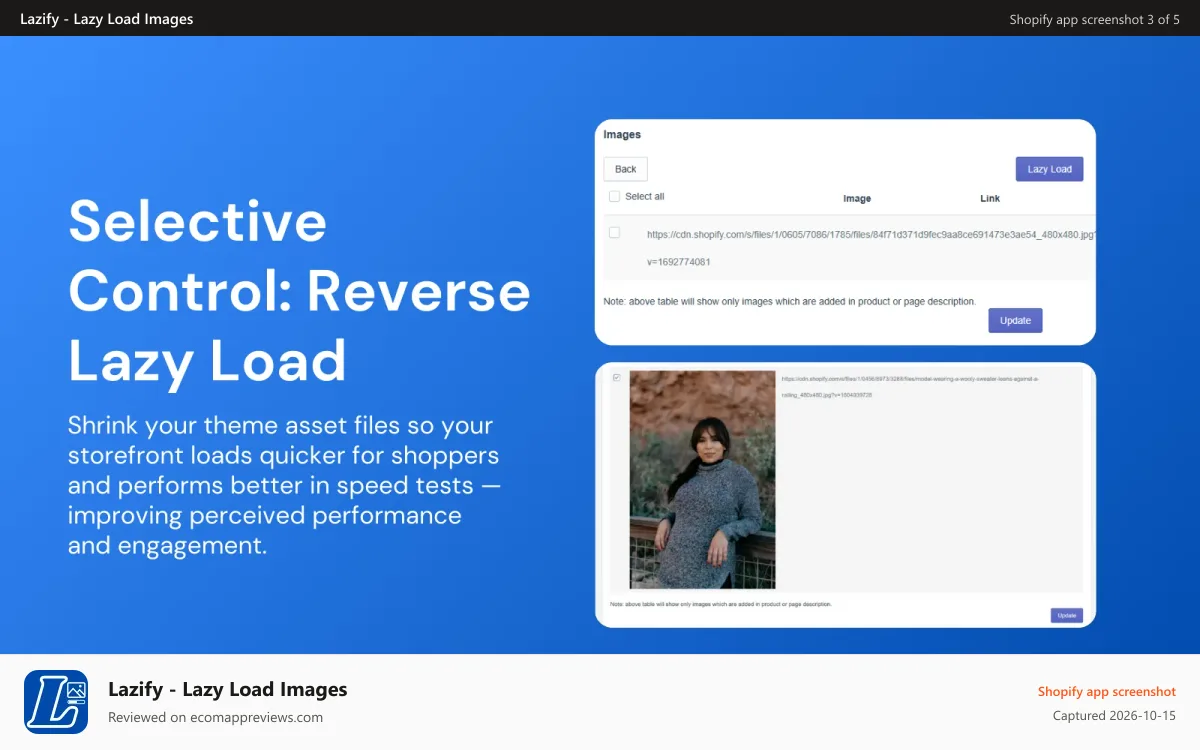The image size is (1200, 750).
Task: Click the 'Captured 2026-10-15' text
Action: [x=1114, y=716]
